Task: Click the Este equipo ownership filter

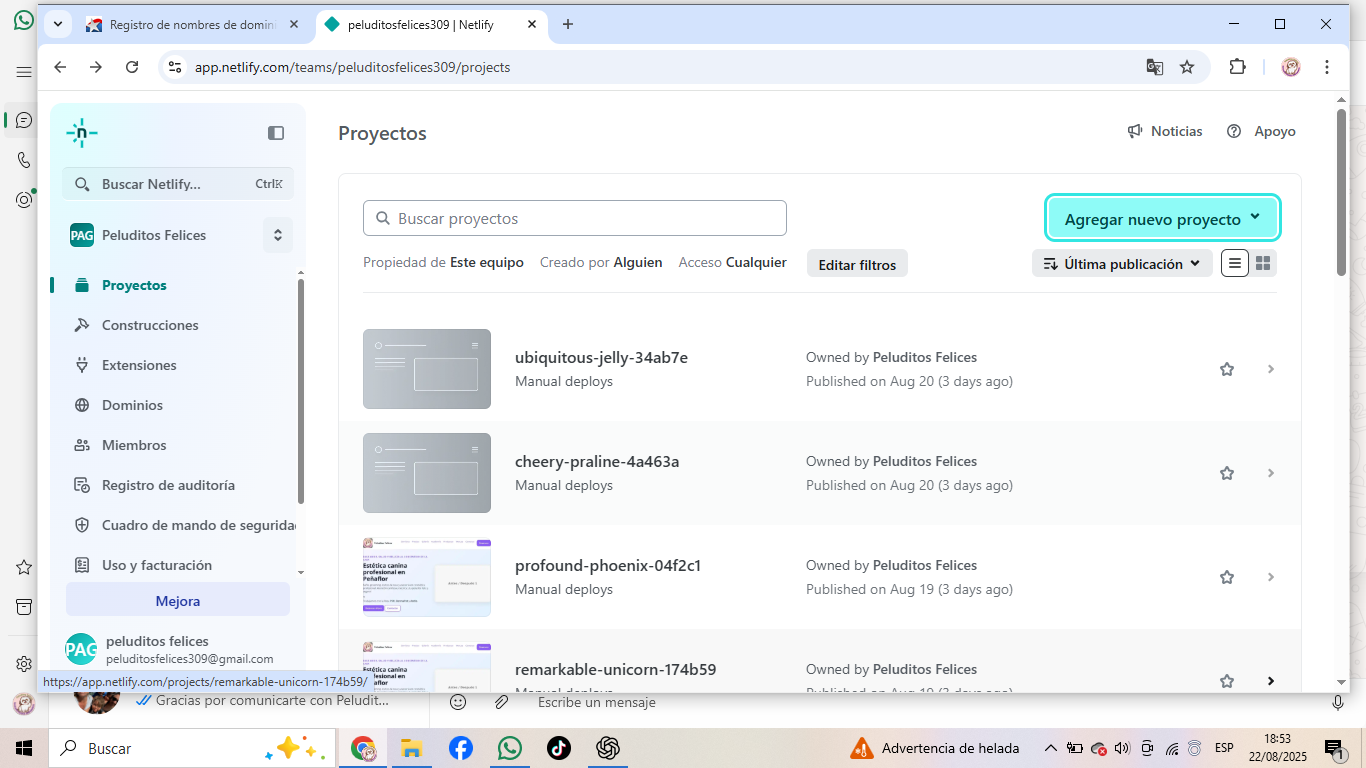Action: [443, 262]
